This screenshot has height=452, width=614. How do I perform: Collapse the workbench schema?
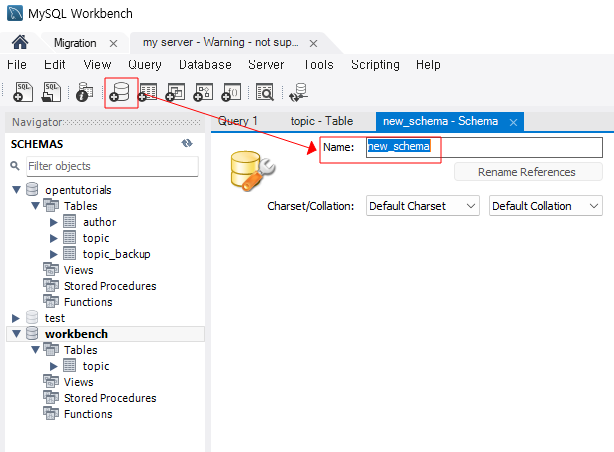coord(16,334)
